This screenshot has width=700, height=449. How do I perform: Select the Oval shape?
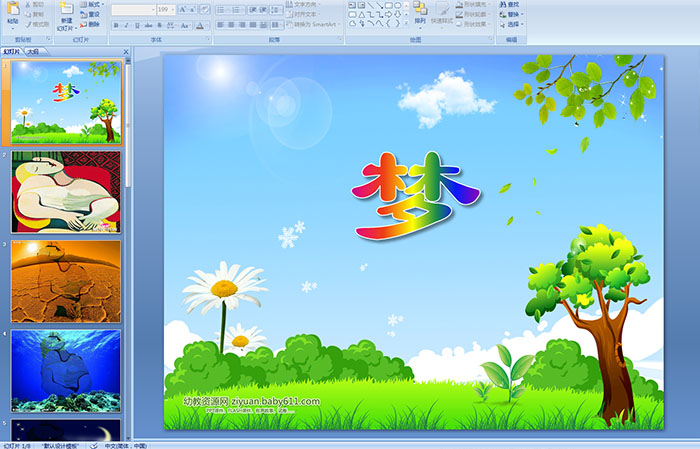(x=397, y=5)
